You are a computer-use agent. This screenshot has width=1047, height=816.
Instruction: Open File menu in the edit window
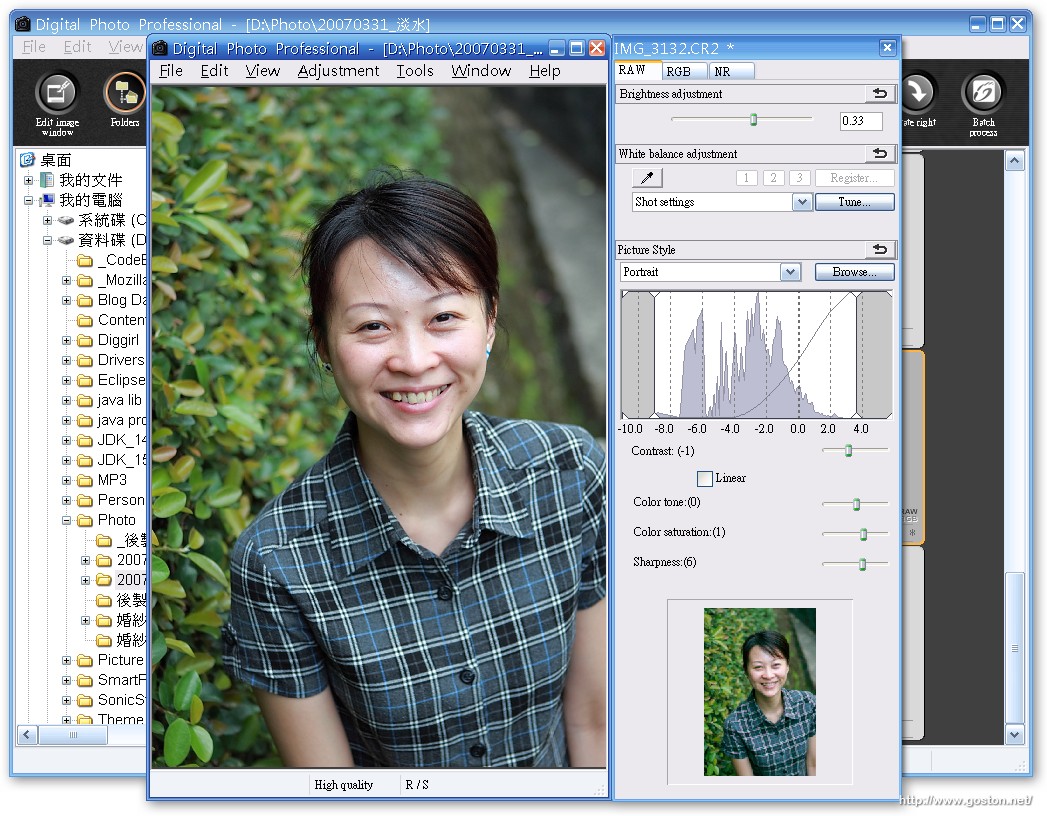coord(171,71)
